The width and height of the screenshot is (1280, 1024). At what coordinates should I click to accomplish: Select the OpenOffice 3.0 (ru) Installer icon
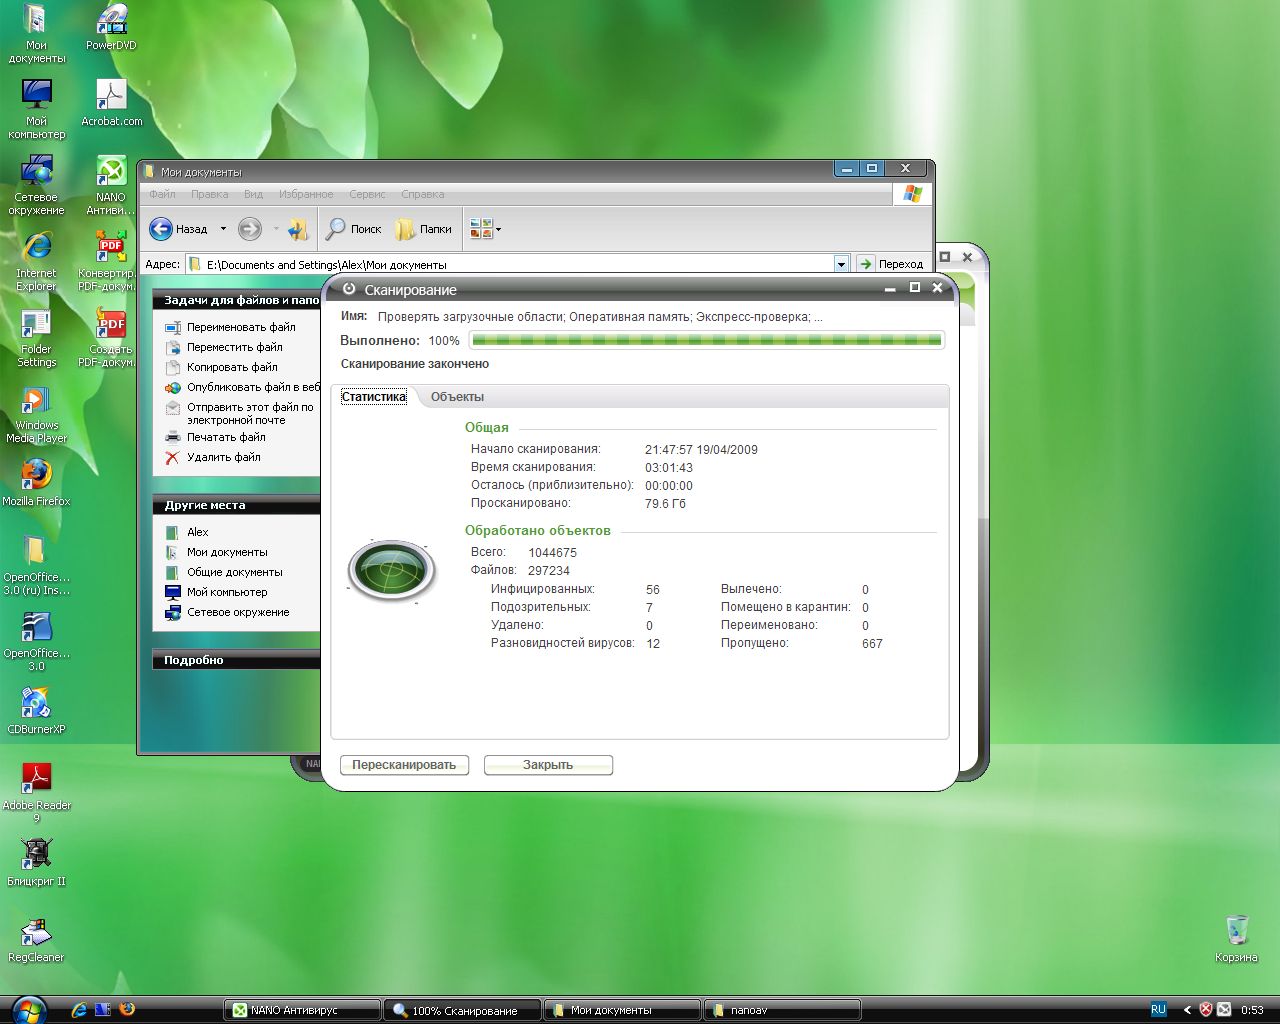pyautogui.click(x=37, y=565)
